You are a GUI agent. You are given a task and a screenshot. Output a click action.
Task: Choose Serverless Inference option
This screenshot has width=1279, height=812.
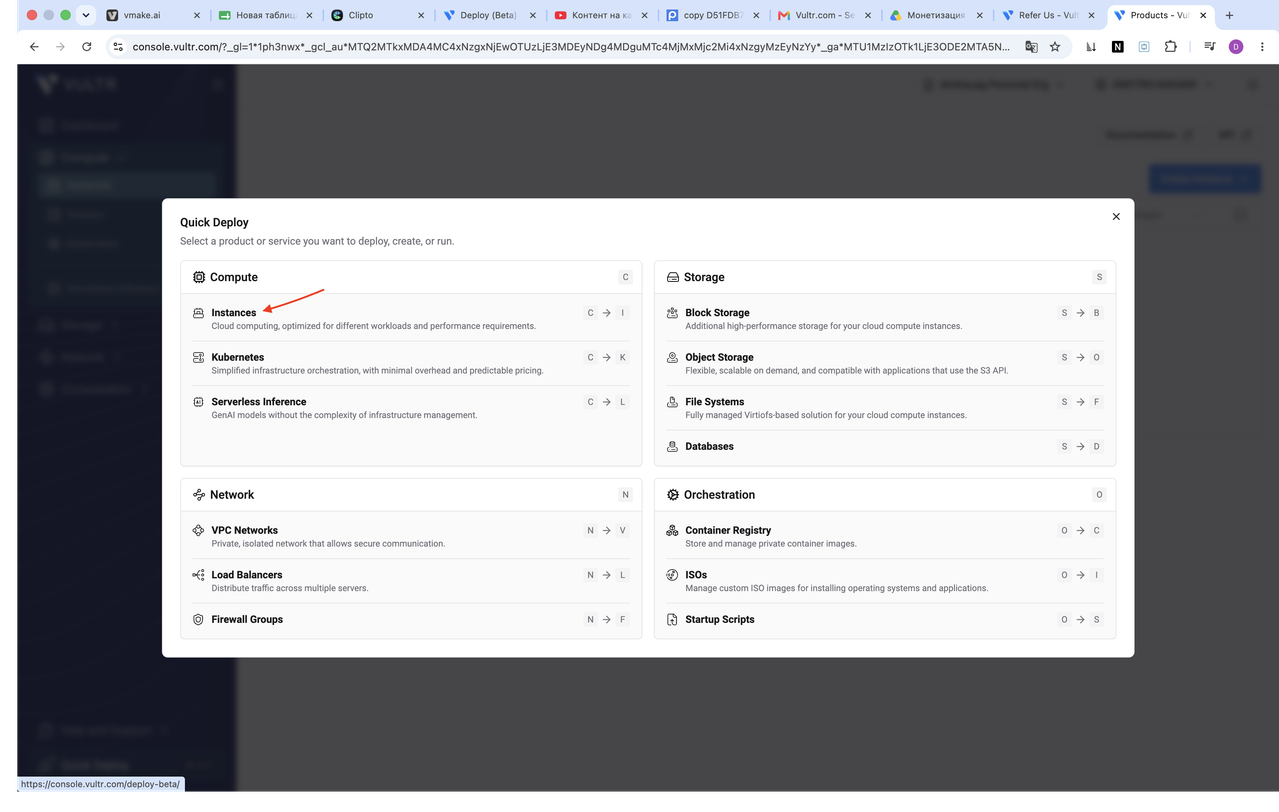coord(411,408)
